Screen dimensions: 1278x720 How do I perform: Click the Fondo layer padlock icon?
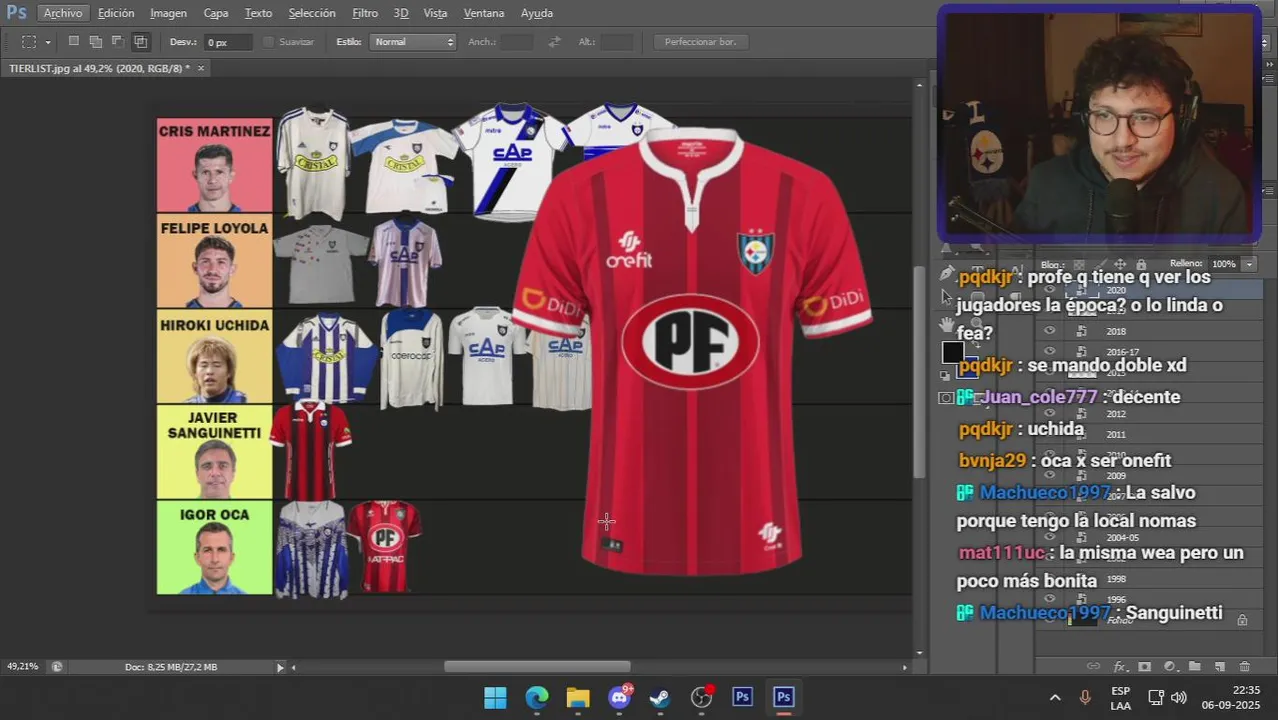[x=1242, y=620]
